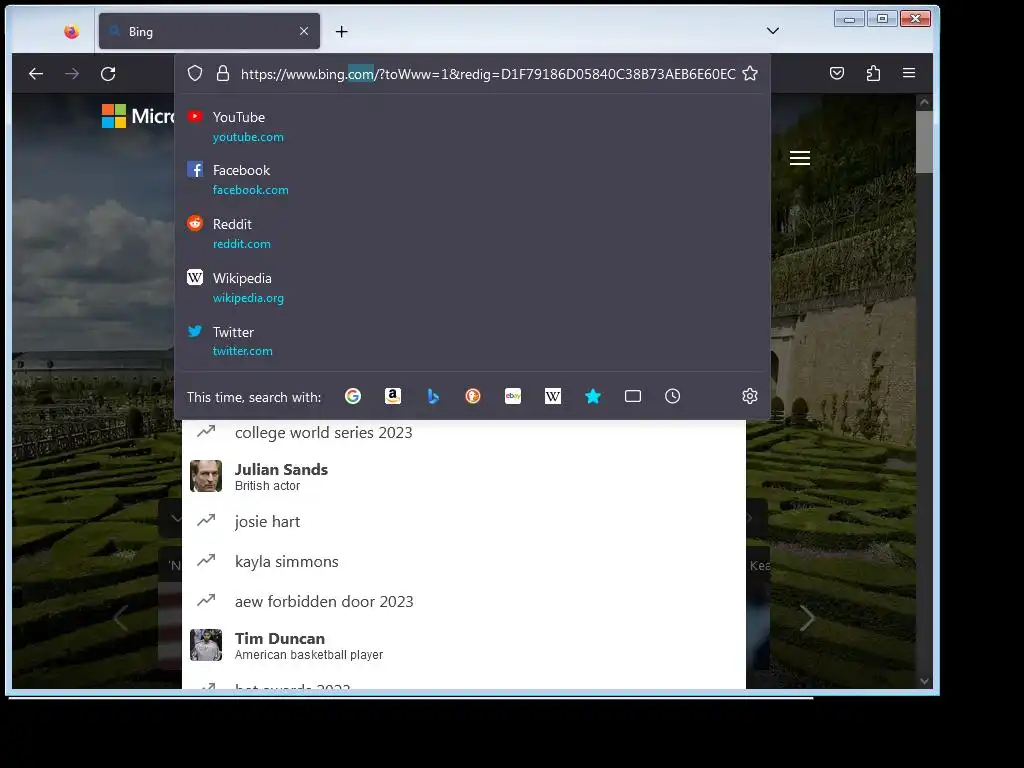Search this time with Wikipedia icon
This screenshot has width=1024, height=768.
click(552, 396)
